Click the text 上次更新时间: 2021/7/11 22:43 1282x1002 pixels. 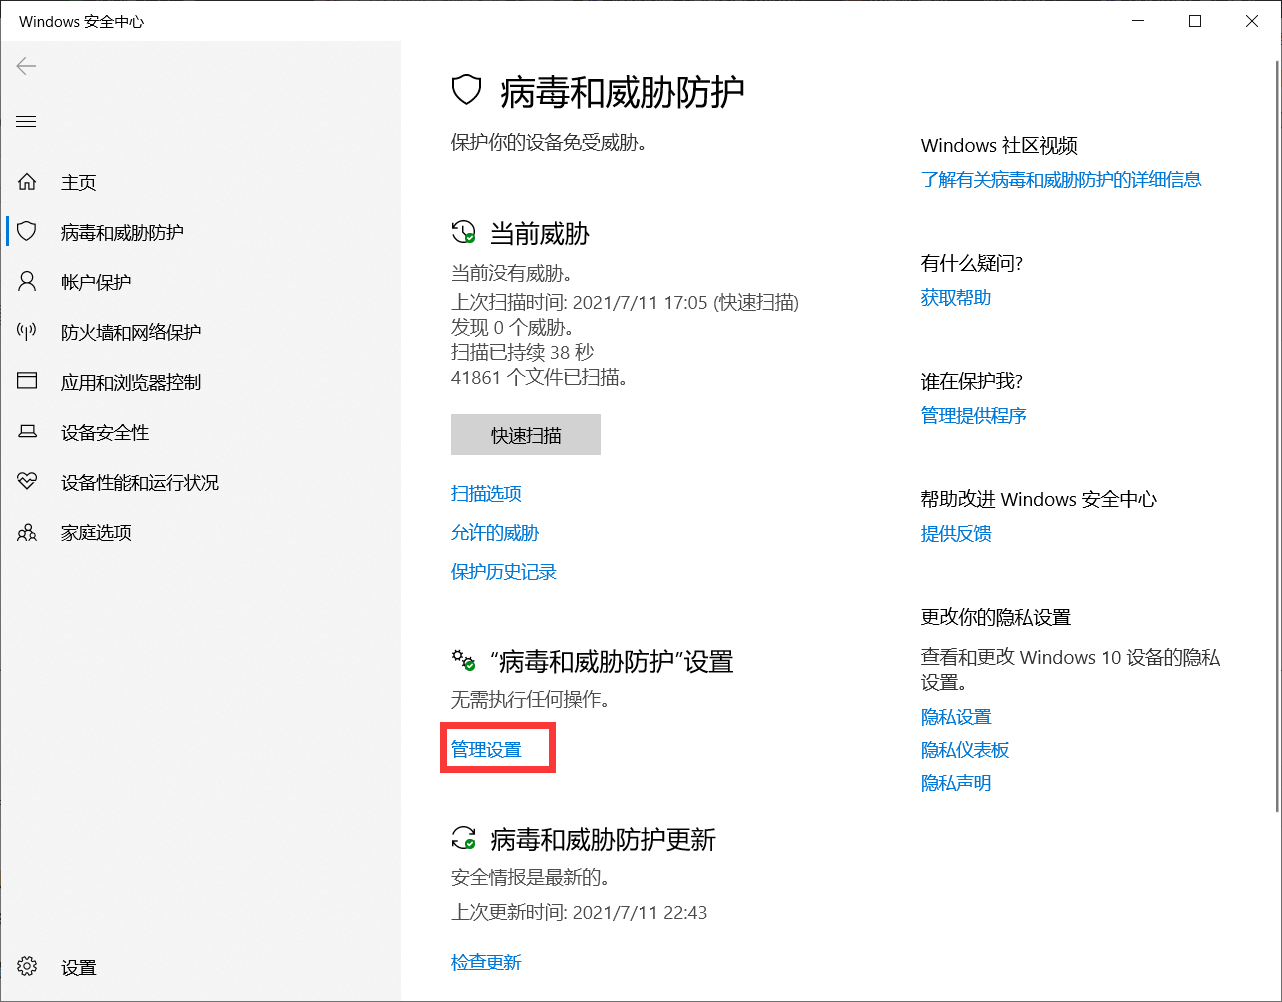click(579, 912)
